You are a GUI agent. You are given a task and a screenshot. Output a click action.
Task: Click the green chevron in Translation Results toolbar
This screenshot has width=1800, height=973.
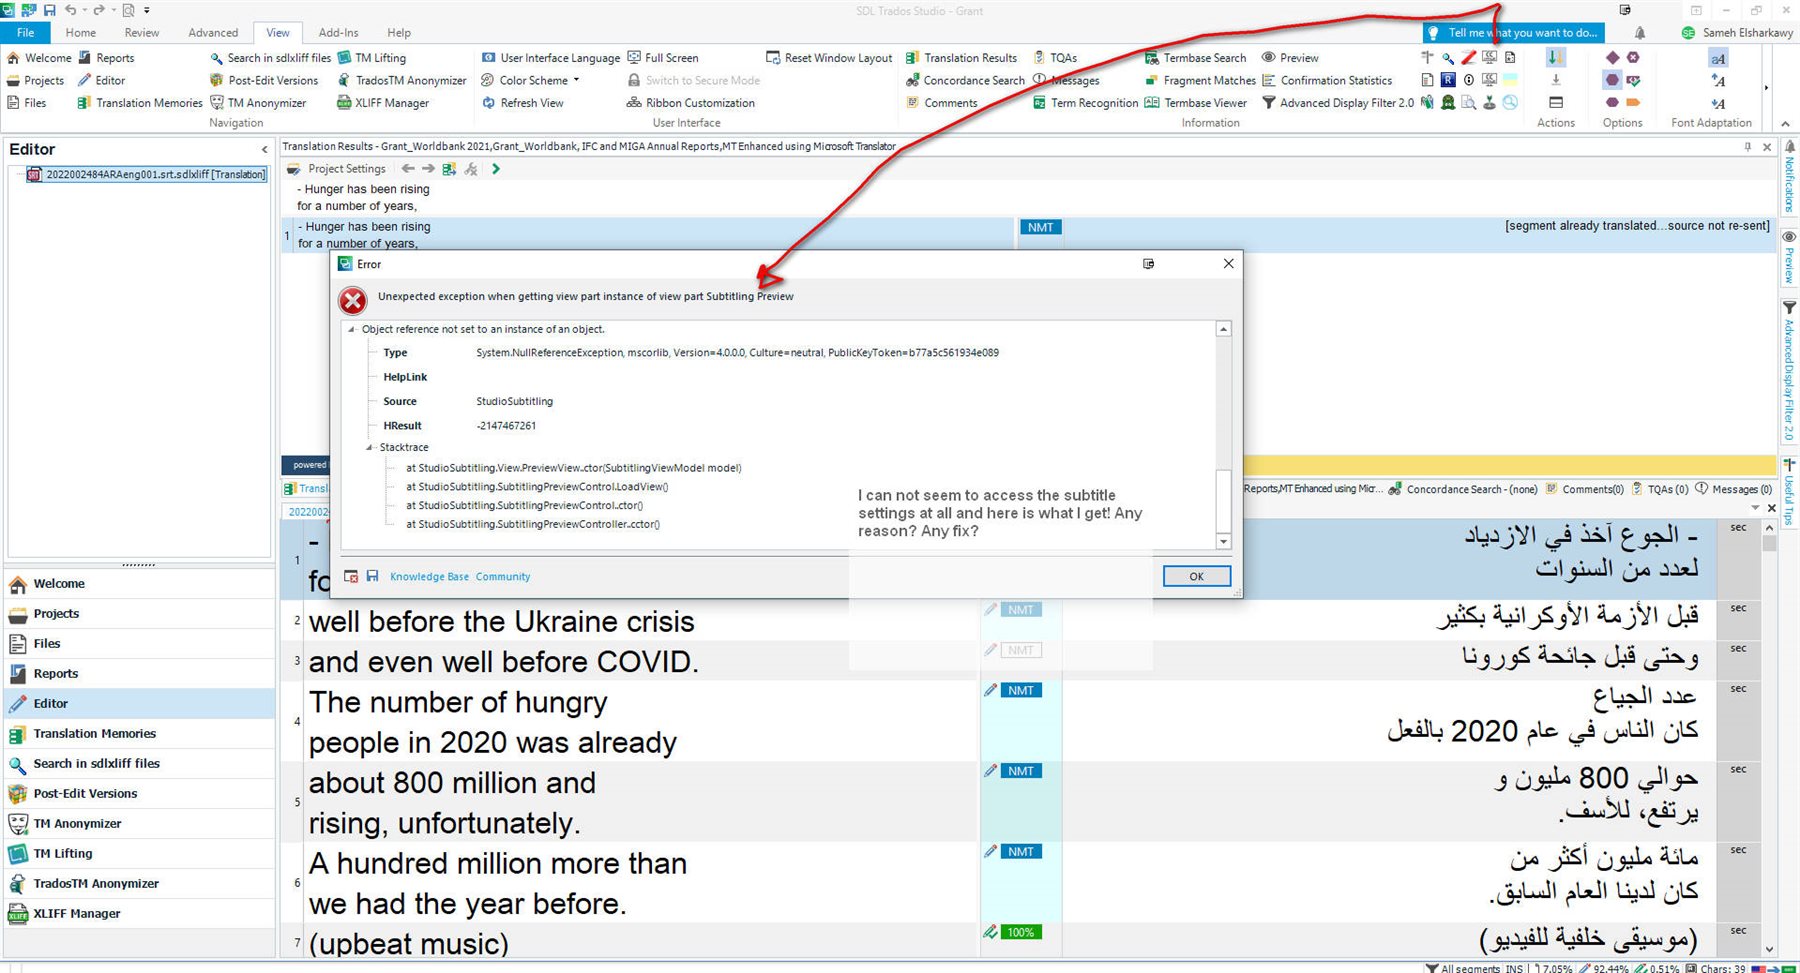tap(496, 169)
